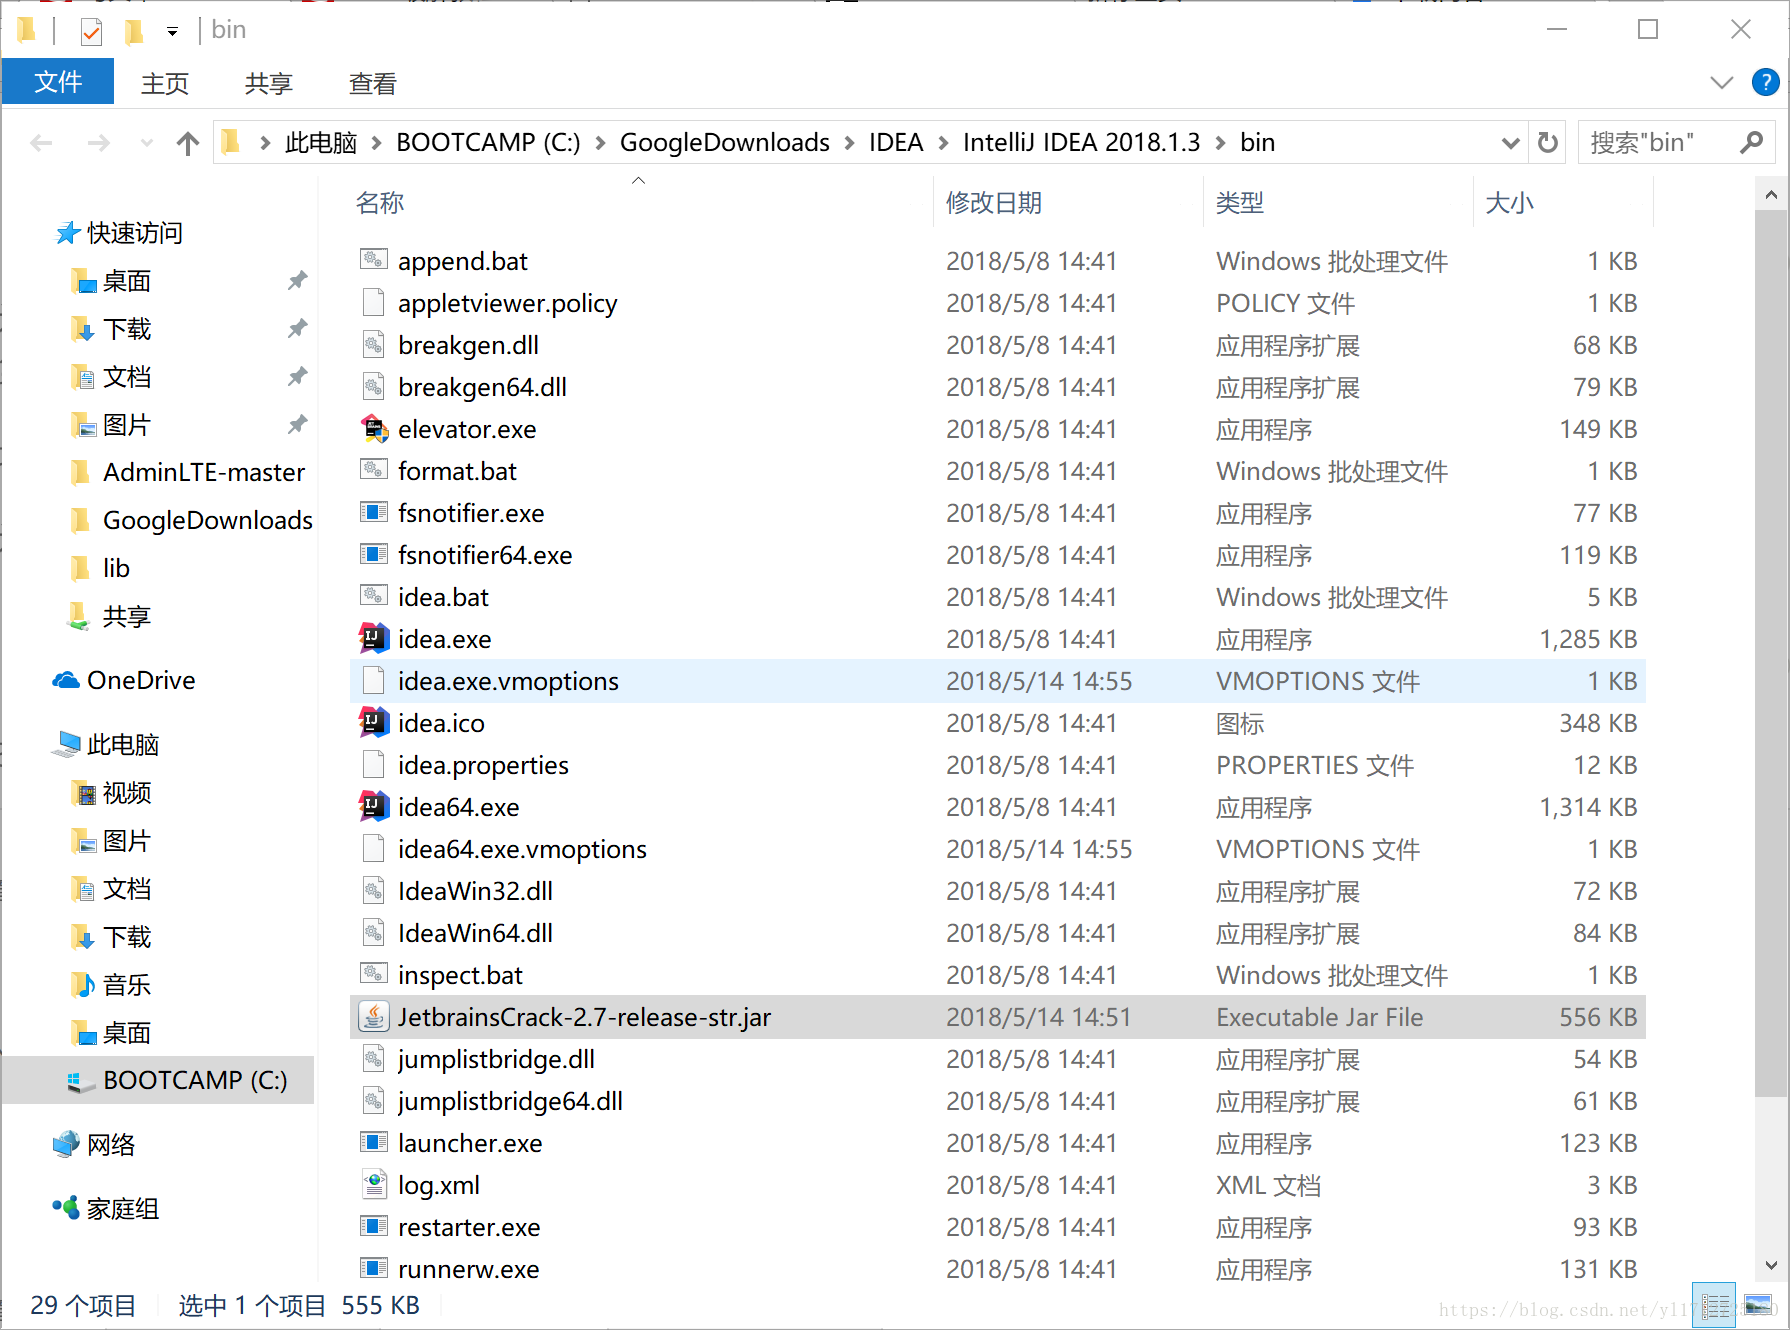Screen dimensions: 1790x1330
Task: Click the Quick access star icon
Action: tap(67, 233)
